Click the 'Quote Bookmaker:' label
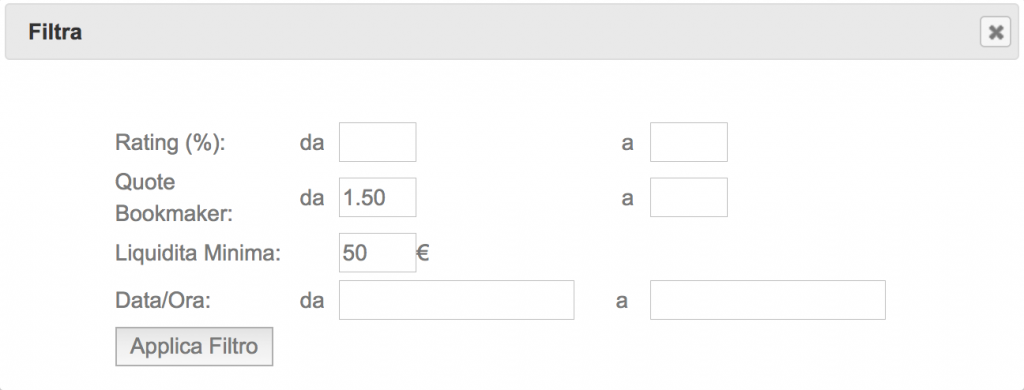This screenshot has height=390, width=1024. click(x=174, y=197)
